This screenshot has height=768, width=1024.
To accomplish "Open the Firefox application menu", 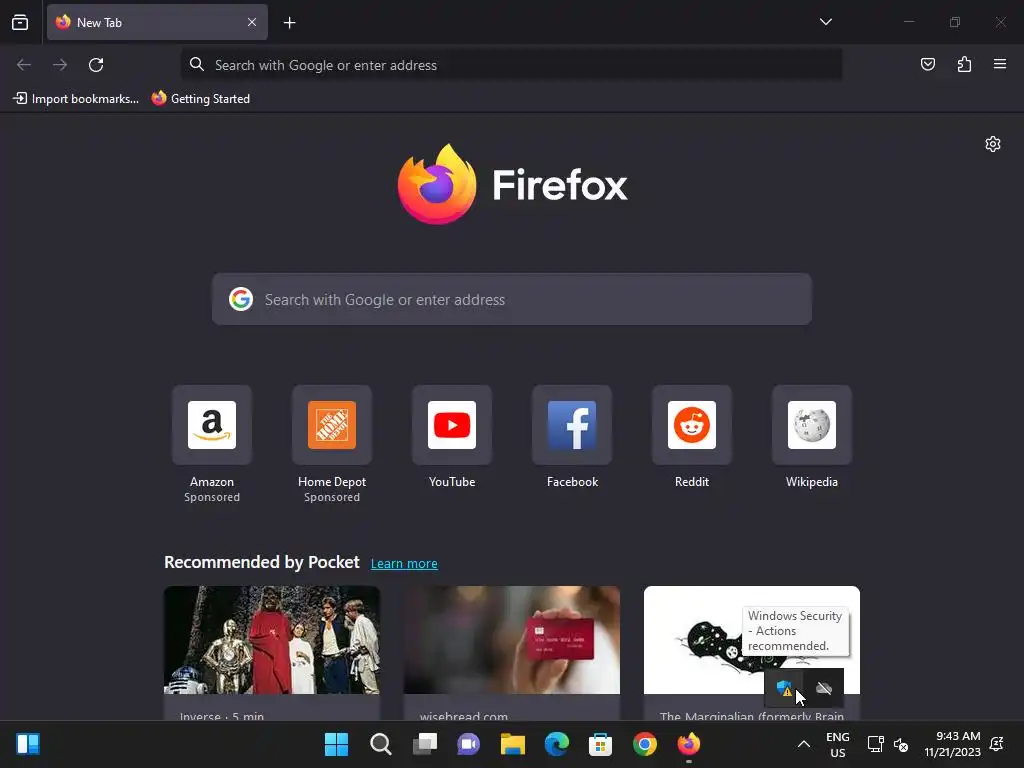I will click(x=1000, y=64).
